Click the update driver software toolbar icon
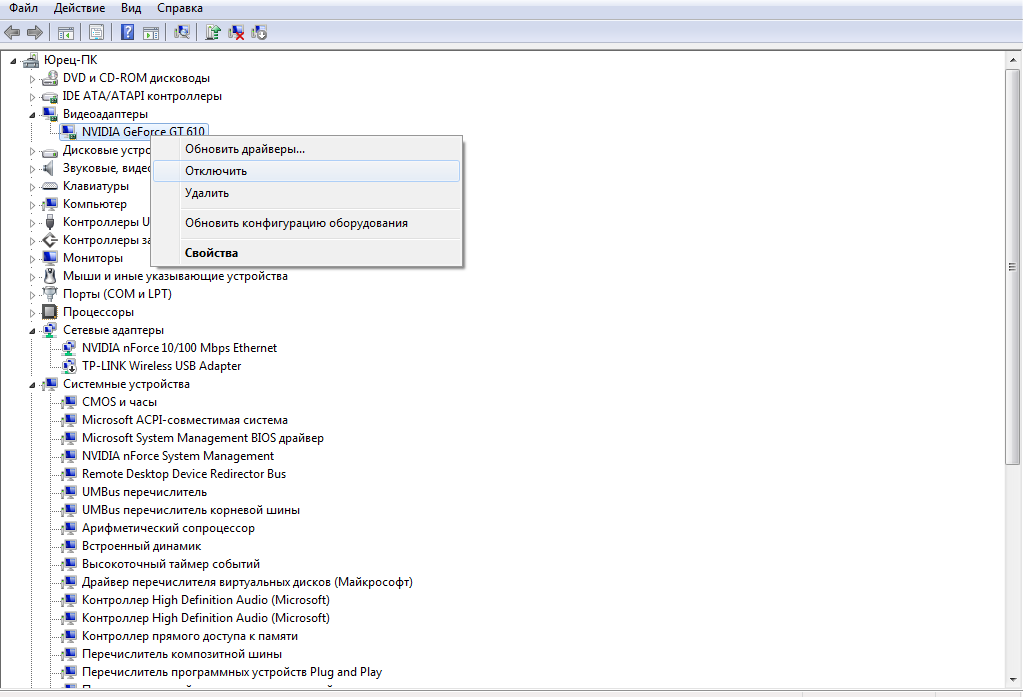The image size is (1027, 697). click(x=213, y=32)
